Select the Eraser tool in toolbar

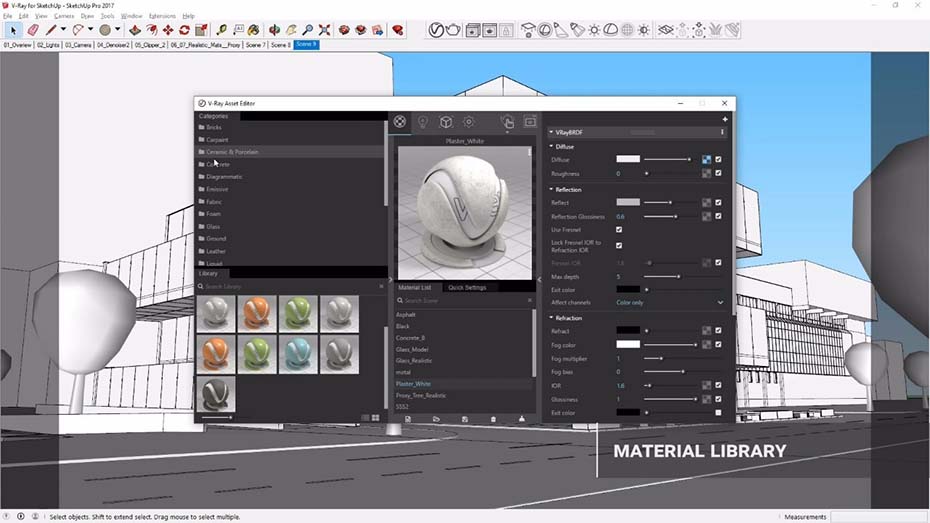pyautogui.click(x=32, y=30)
